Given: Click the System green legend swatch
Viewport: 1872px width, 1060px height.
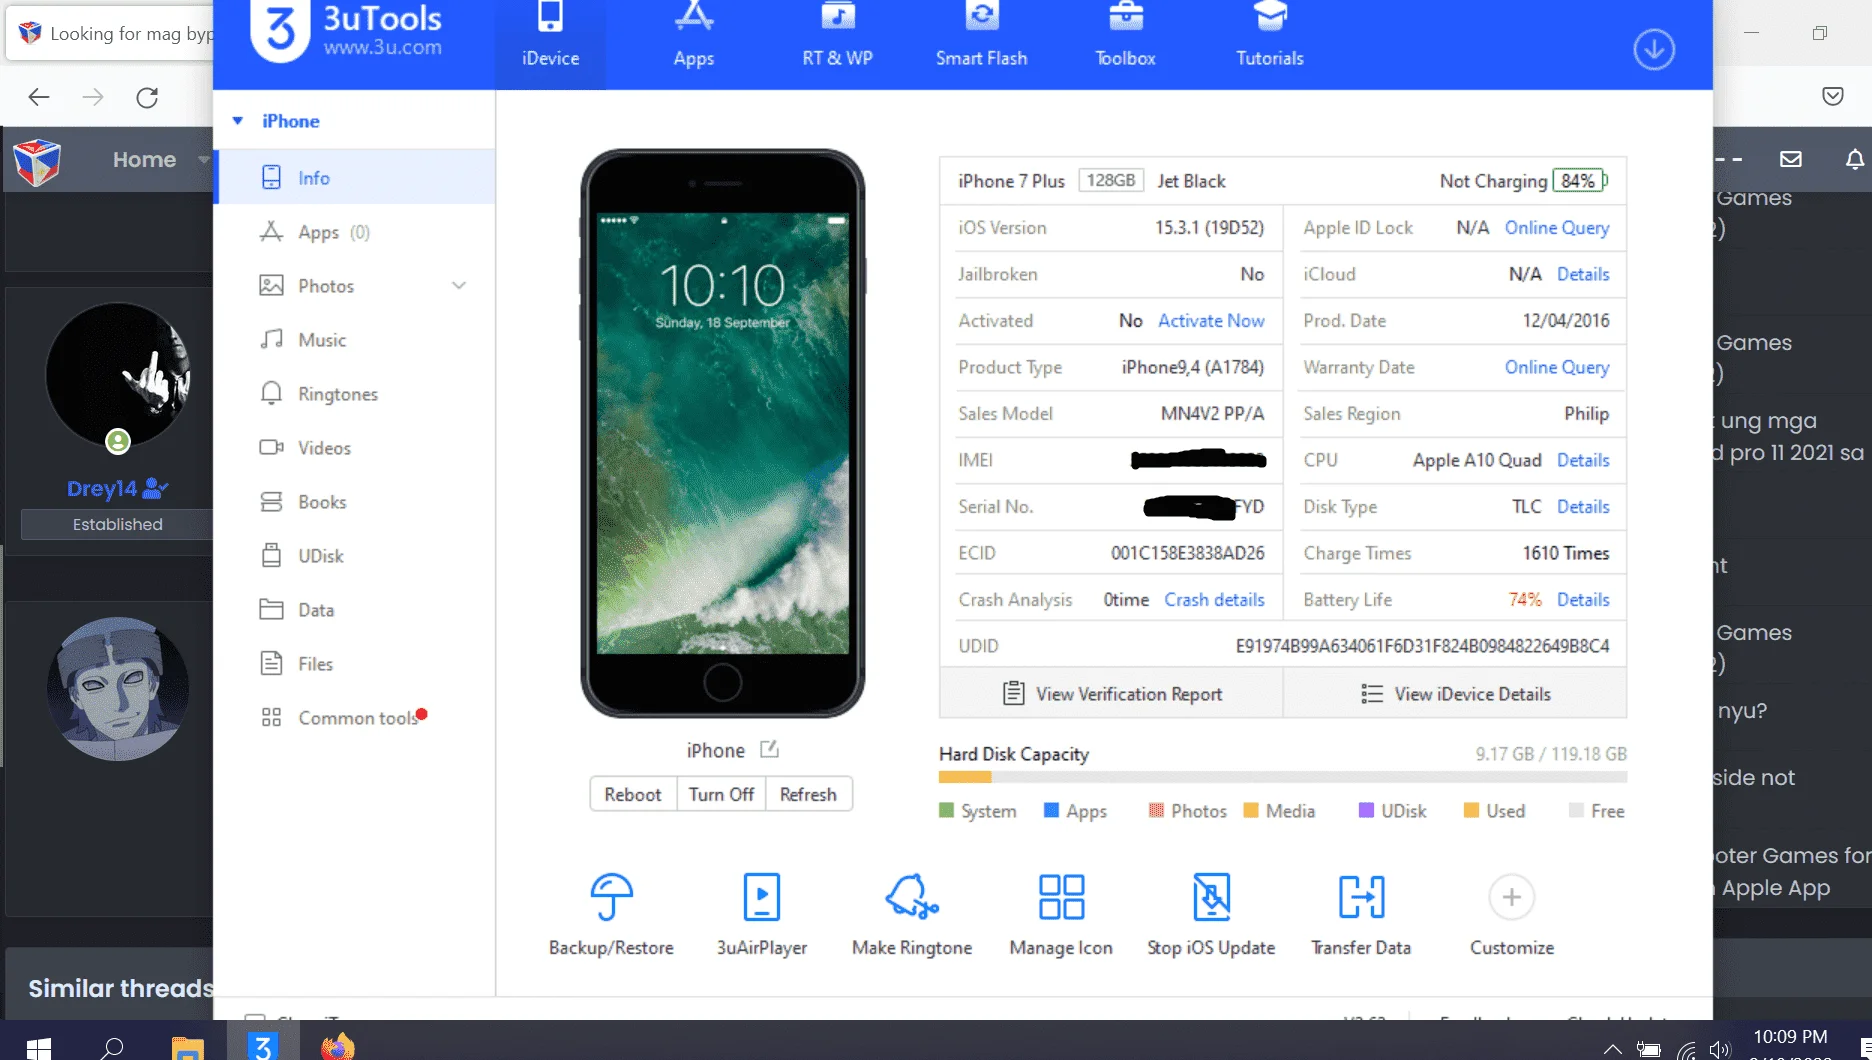Looking at the screenshot, I should tap(946, 810).
